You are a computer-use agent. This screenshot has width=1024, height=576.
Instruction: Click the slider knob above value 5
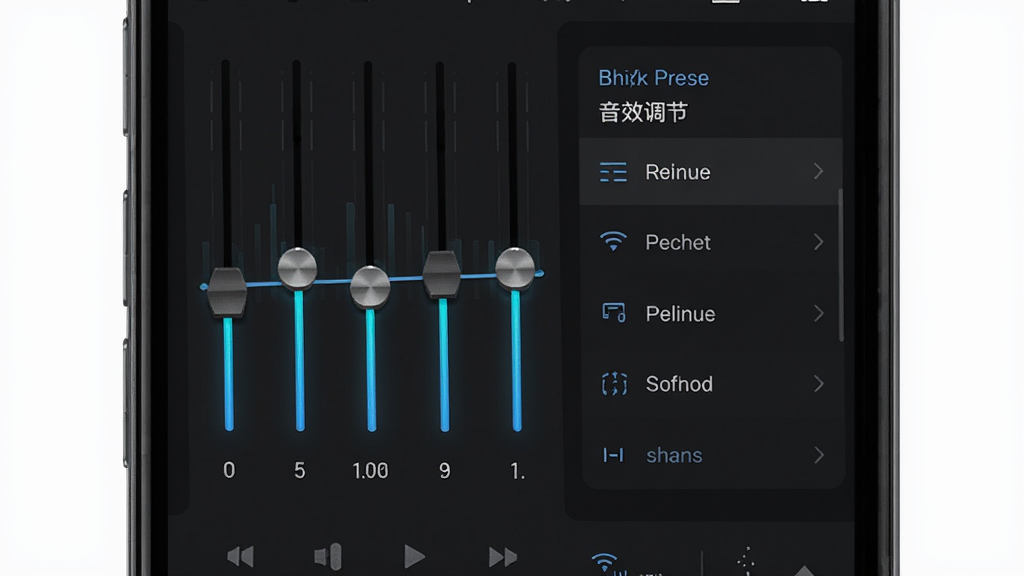point(297,268)
